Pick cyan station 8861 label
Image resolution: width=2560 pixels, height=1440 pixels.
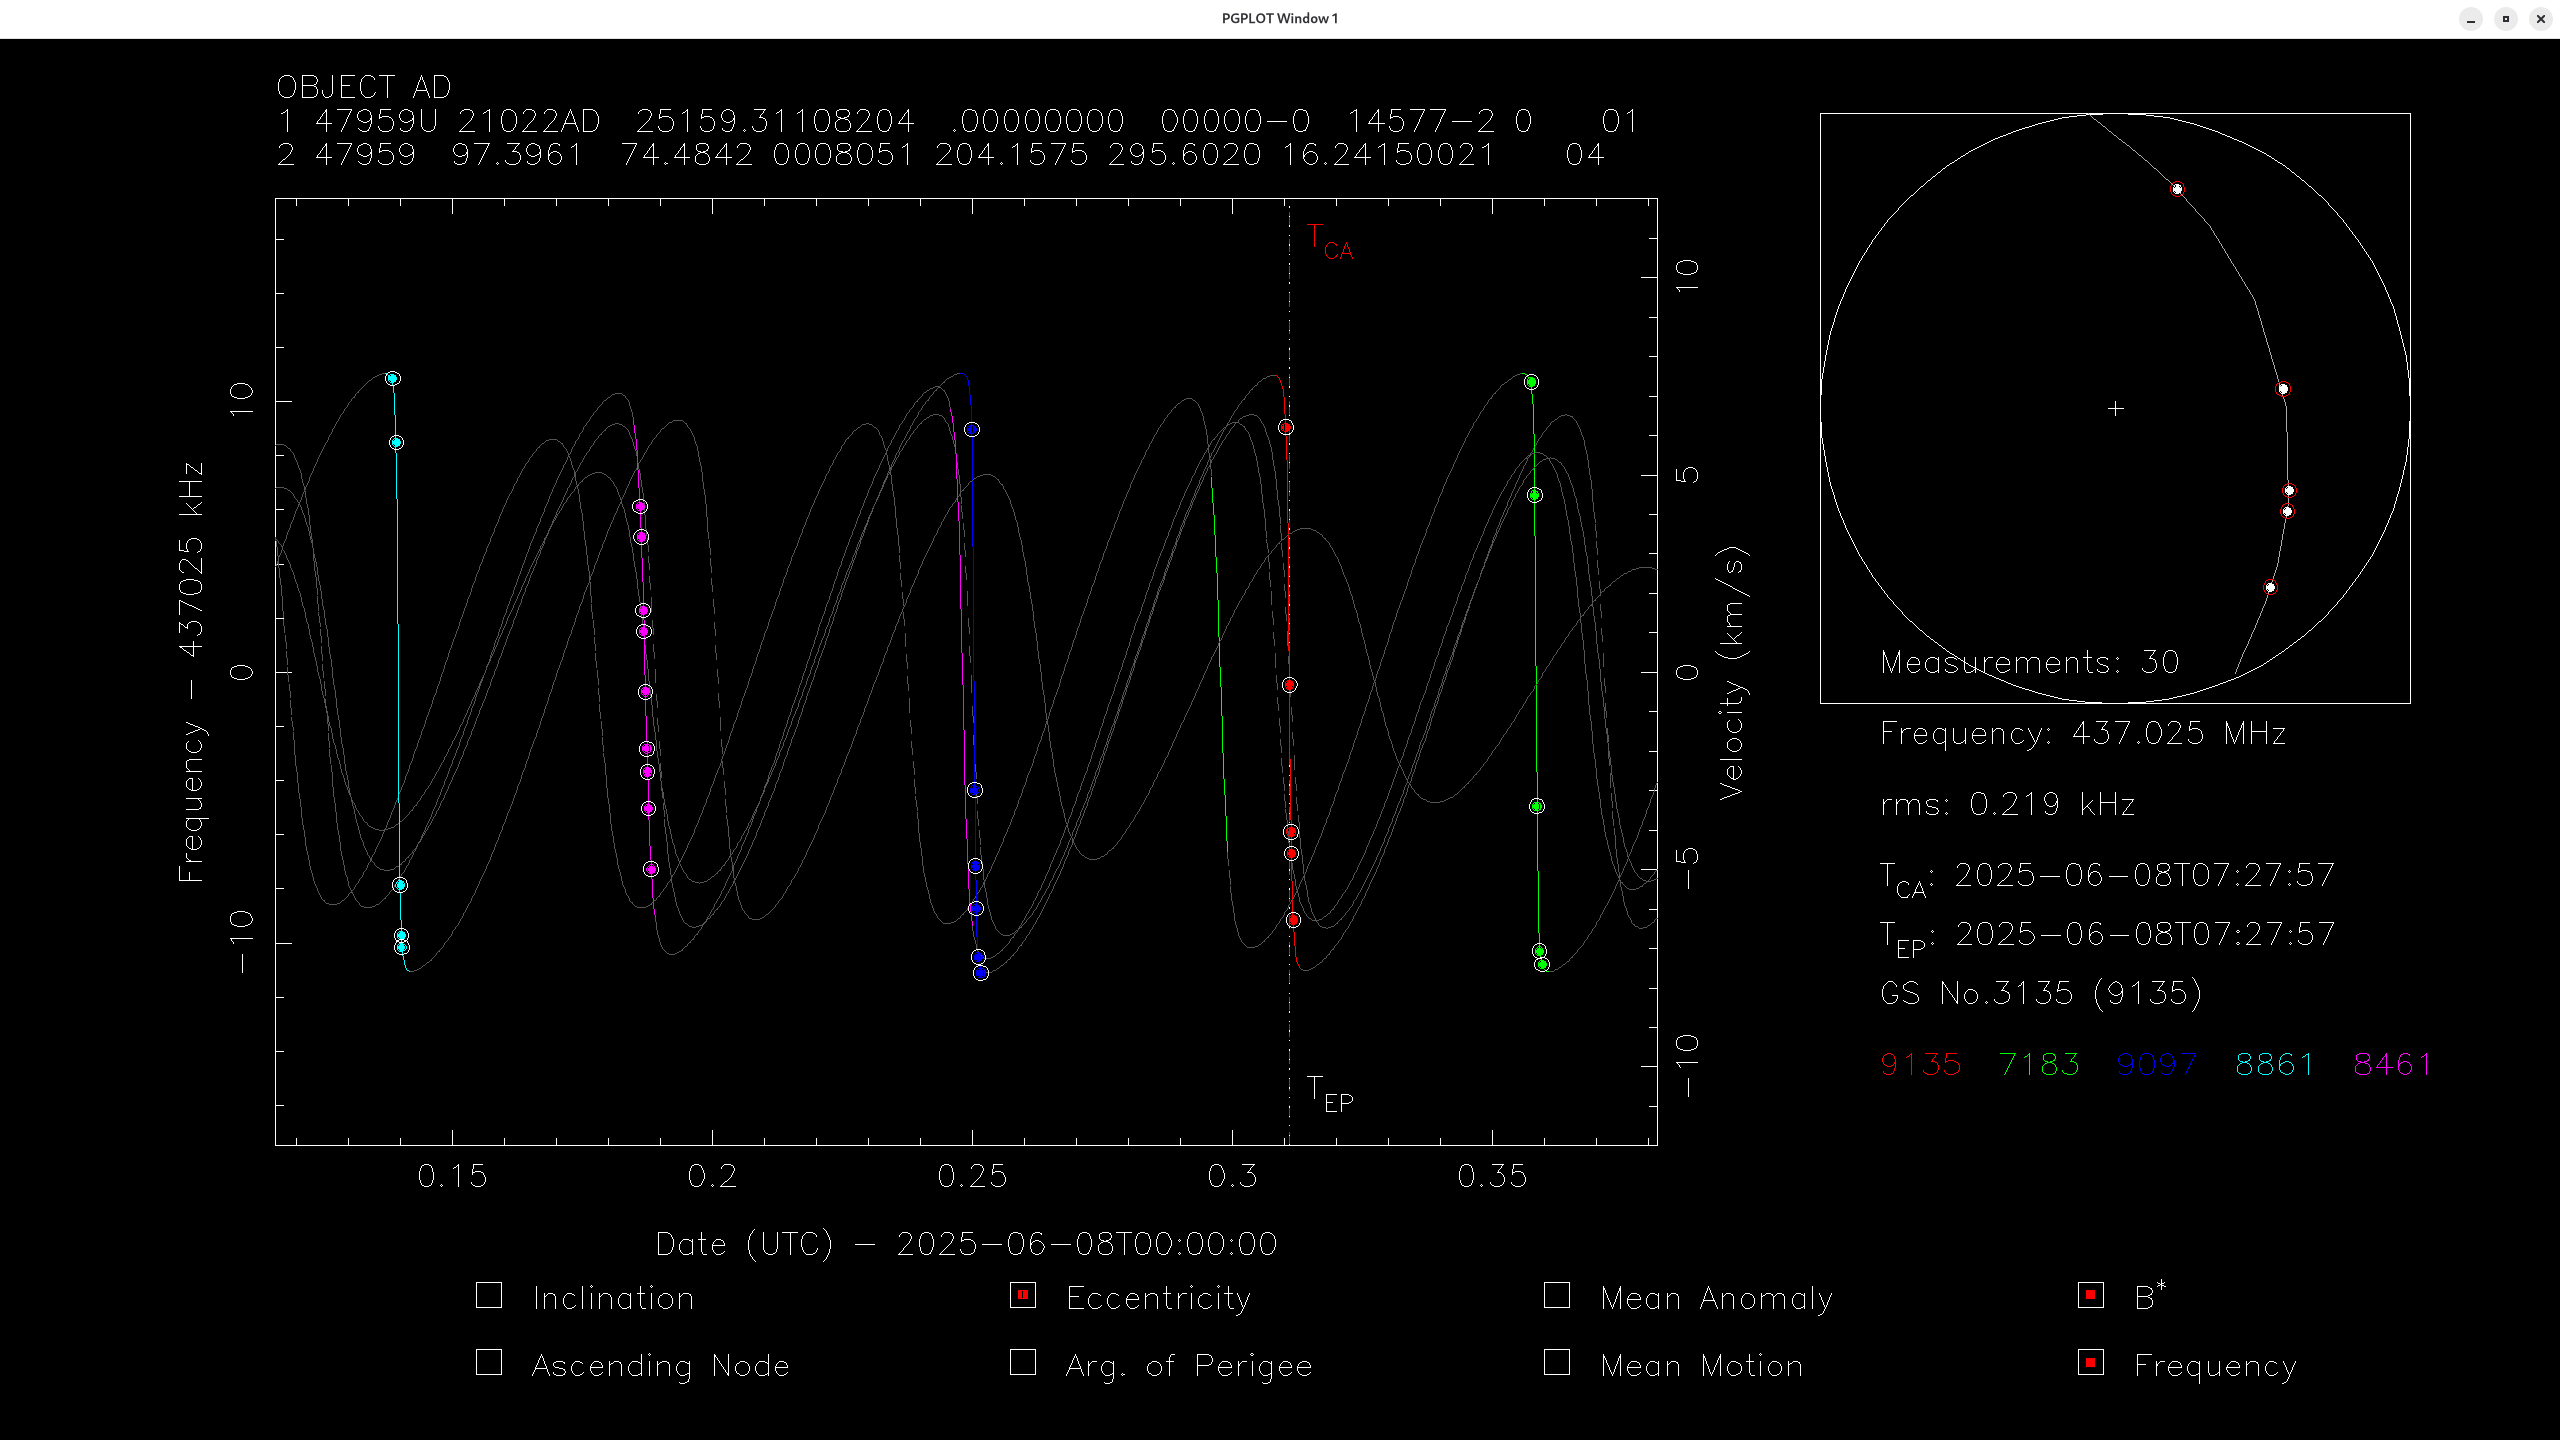[x=2274, y=1064]
